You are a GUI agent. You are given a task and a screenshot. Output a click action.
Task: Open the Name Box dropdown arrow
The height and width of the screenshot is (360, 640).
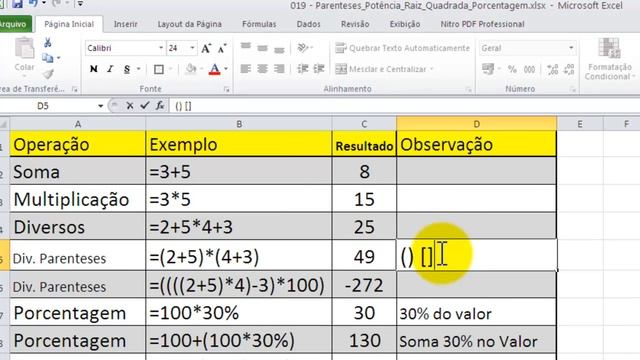(x=100, y=106)
